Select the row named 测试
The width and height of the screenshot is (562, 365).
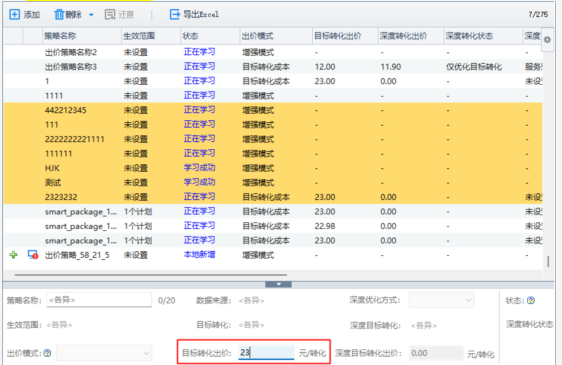[x=272, y=182]
